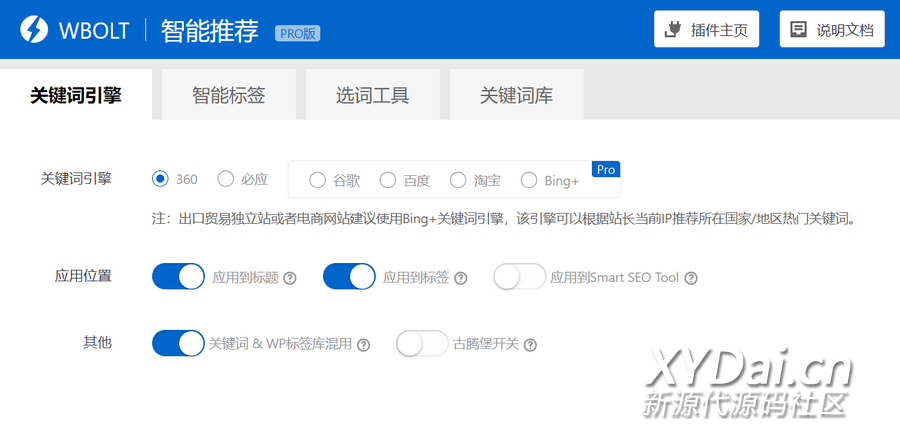The image size is (900, 424).
Task: Select the 必应 keyword engine
Action: pos(226,180)
